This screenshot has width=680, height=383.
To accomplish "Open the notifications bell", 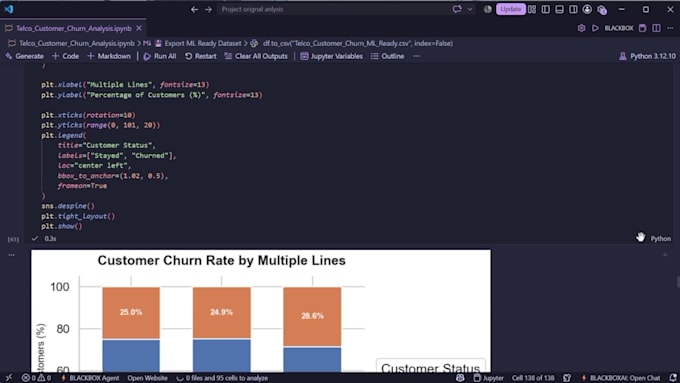I will (x=673, y=378).
